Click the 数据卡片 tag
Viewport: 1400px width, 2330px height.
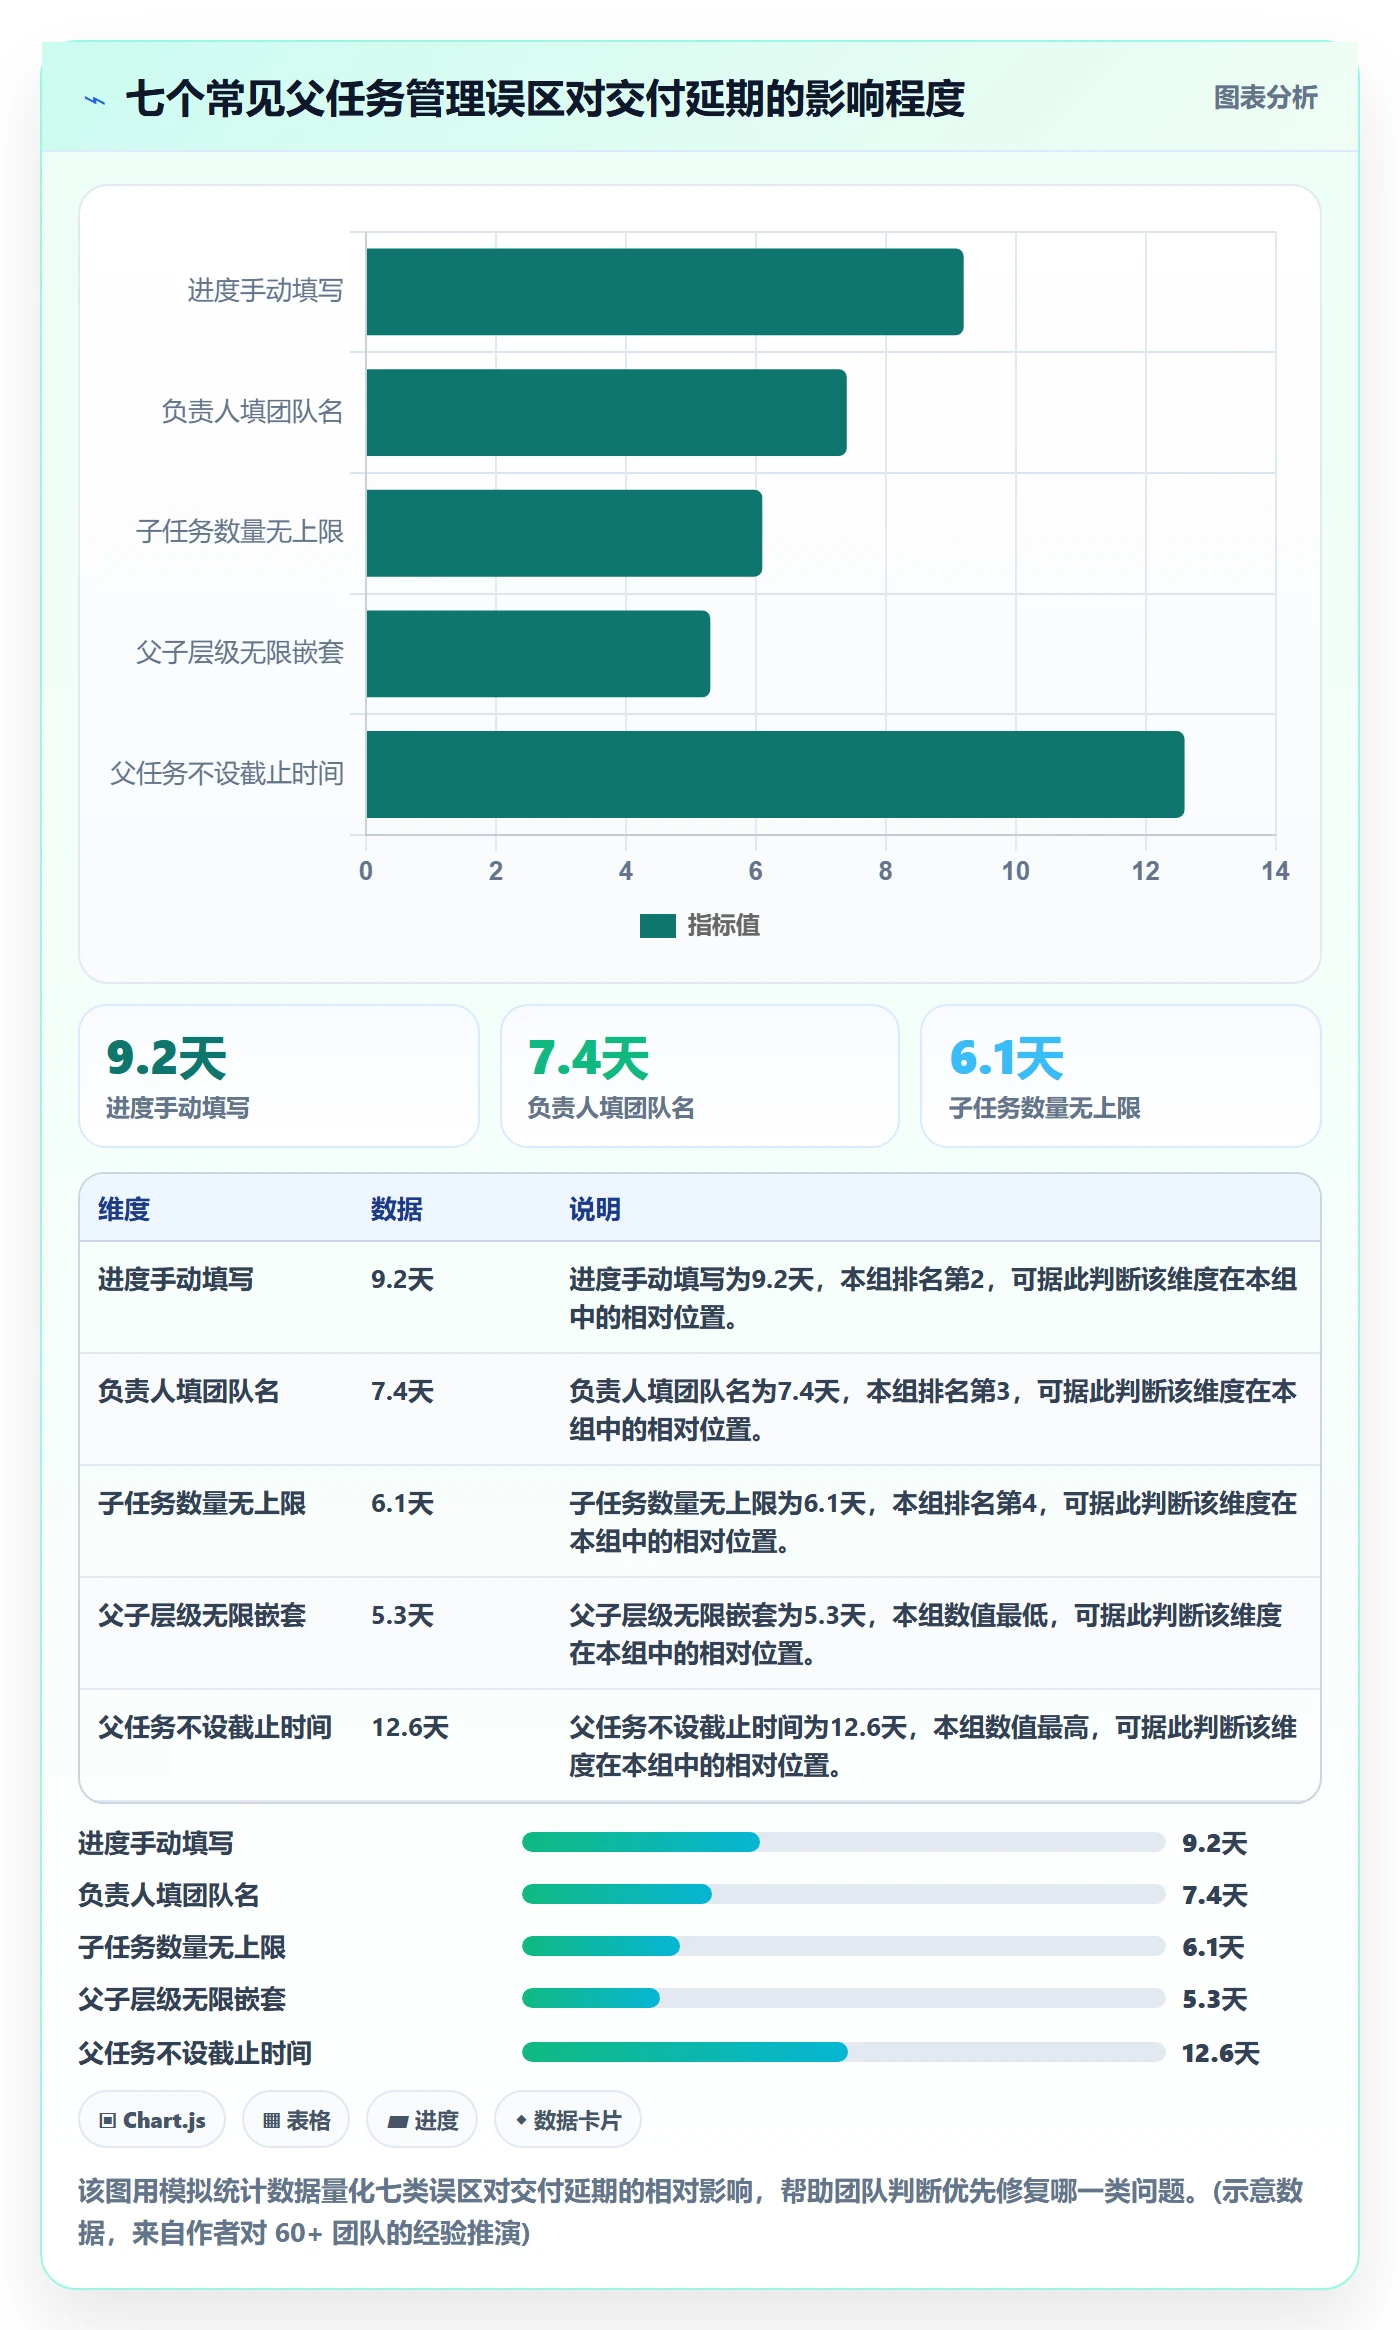coord(568,2120)
